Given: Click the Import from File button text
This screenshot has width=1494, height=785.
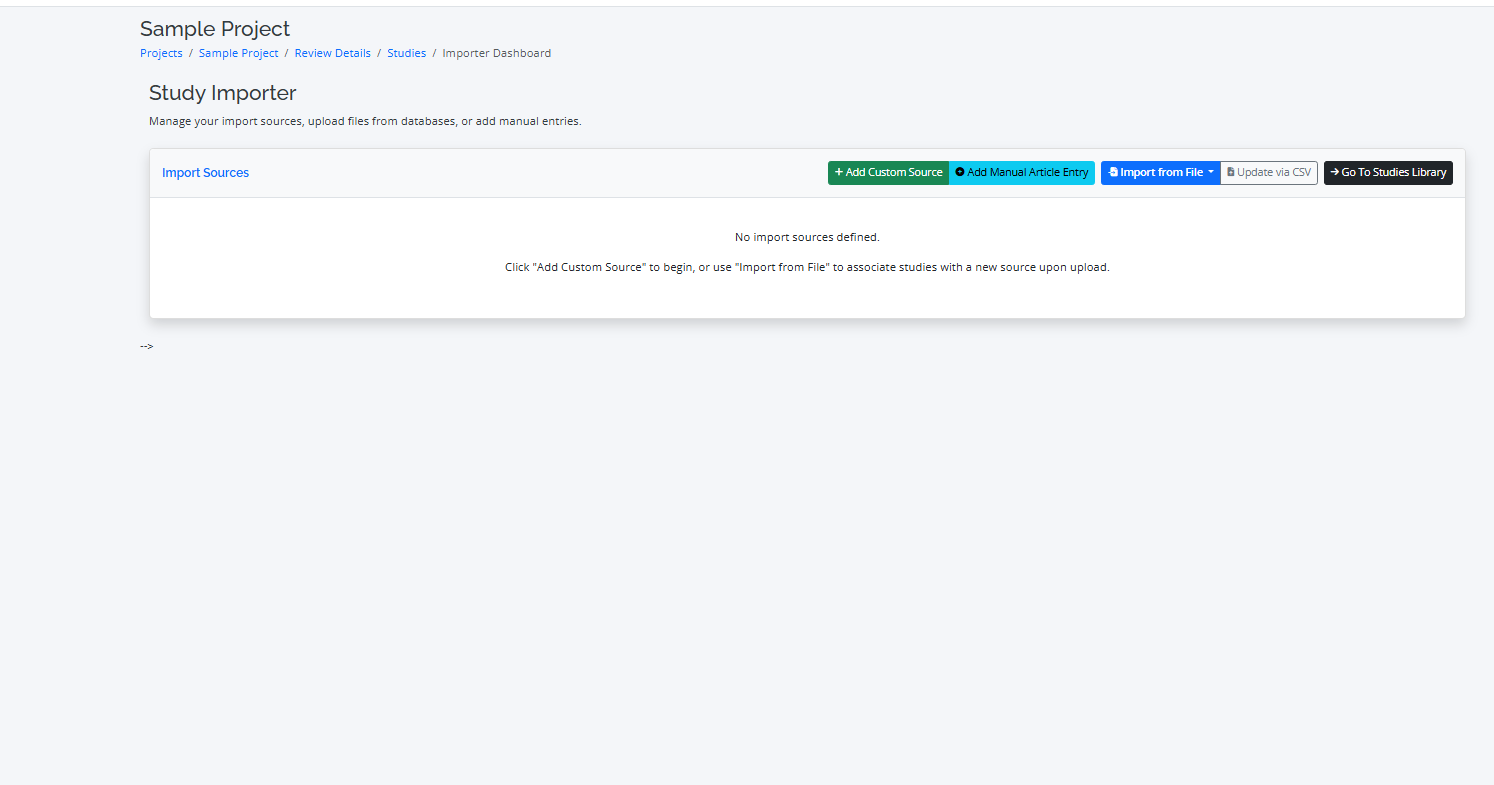Looking at the screenshot, I should pos(1161,173).
